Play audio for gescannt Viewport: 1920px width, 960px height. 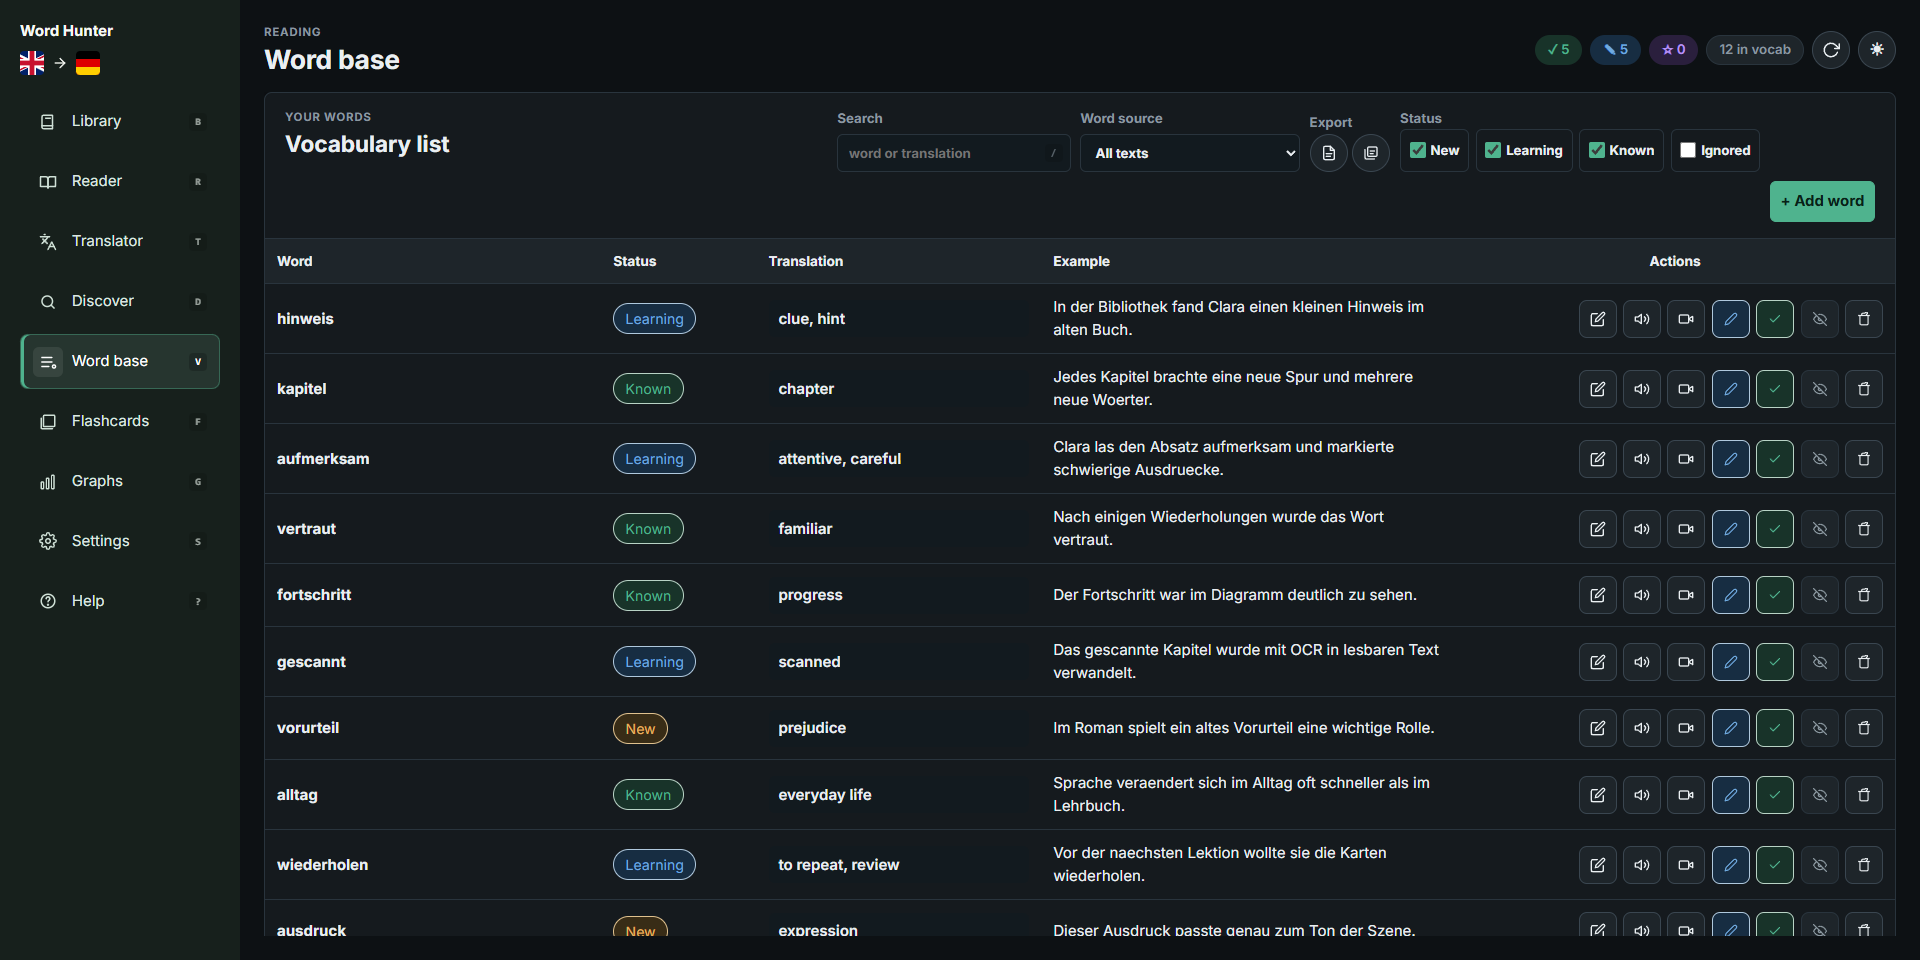tap(1642, 662)
